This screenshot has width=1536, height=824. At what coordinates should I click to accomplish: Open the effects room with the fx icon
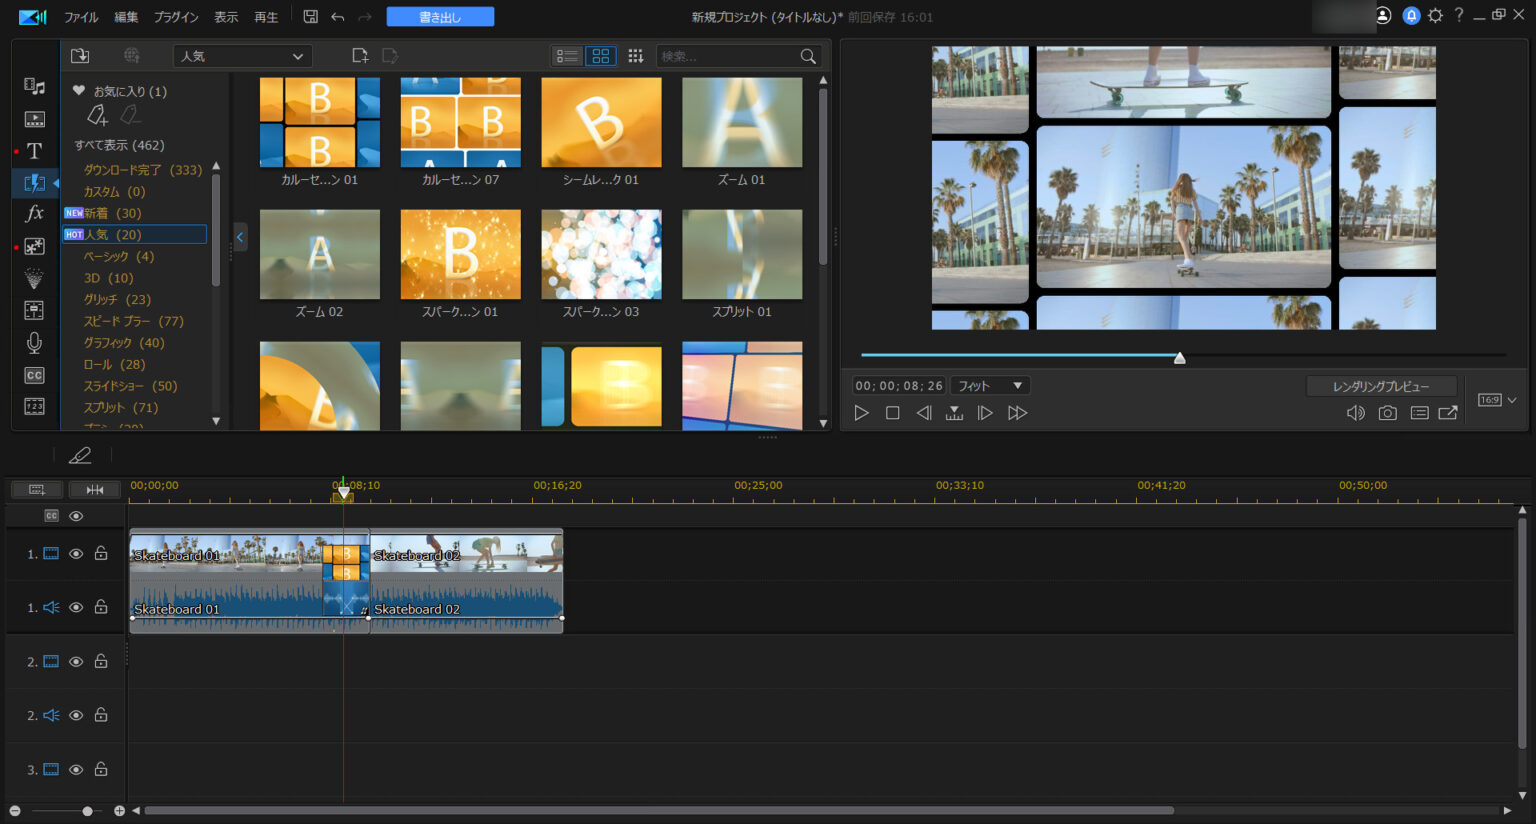coord(34,213)
